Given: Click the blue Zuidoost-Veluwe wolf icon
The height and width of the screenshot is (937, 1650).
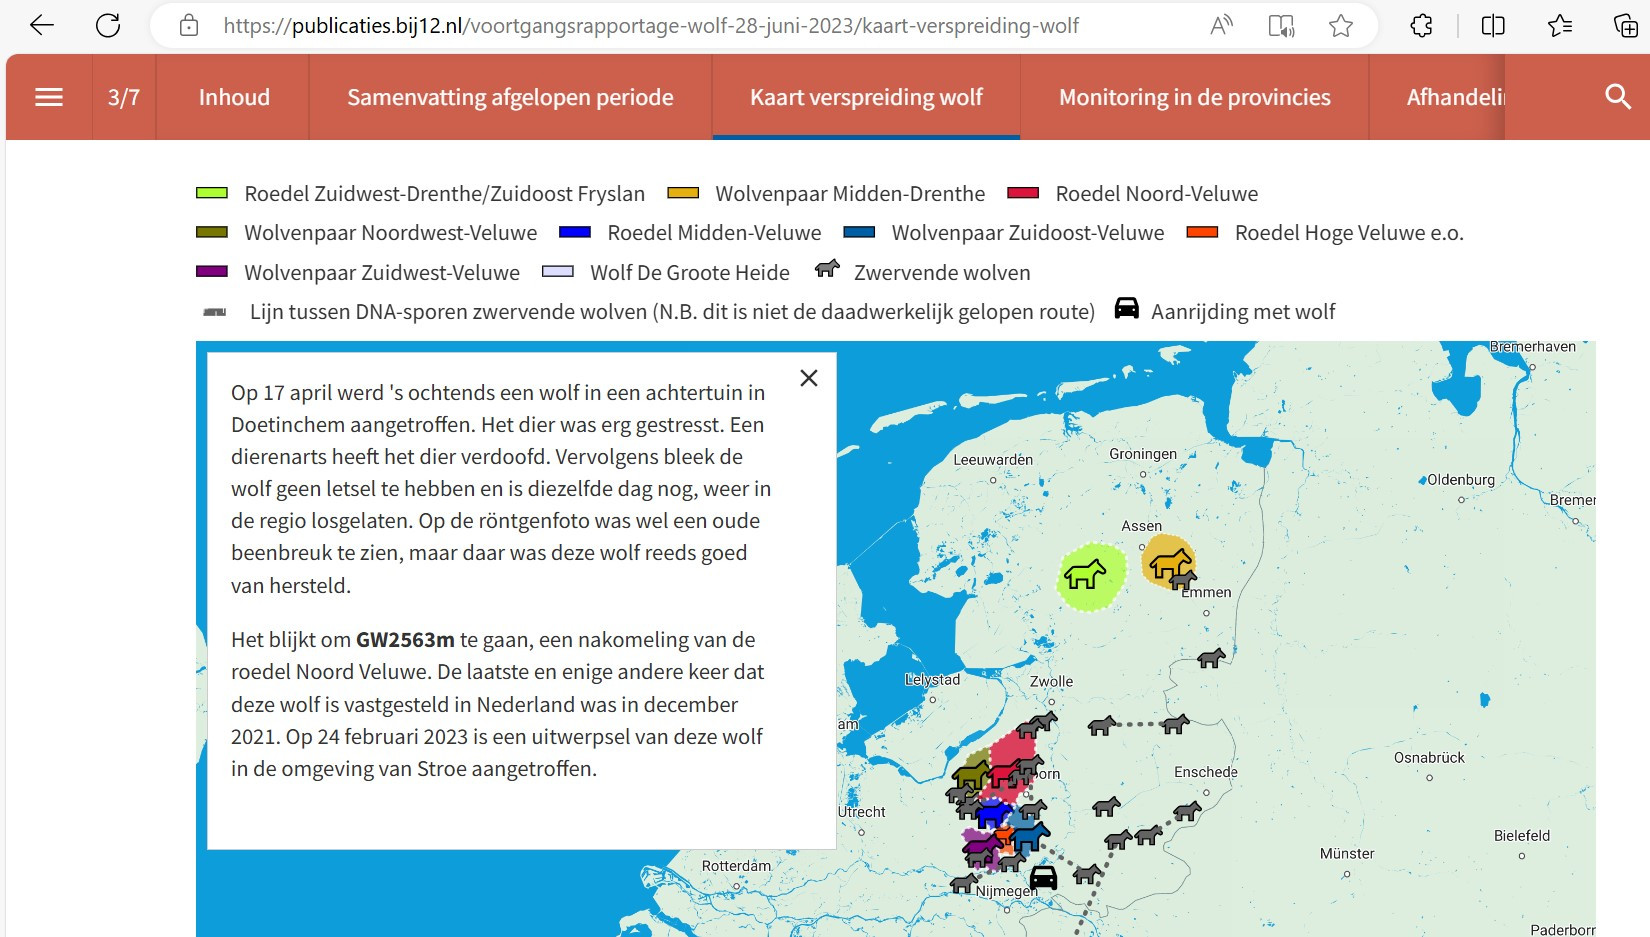Looking at the screenshot, I should coord(1029,835).
